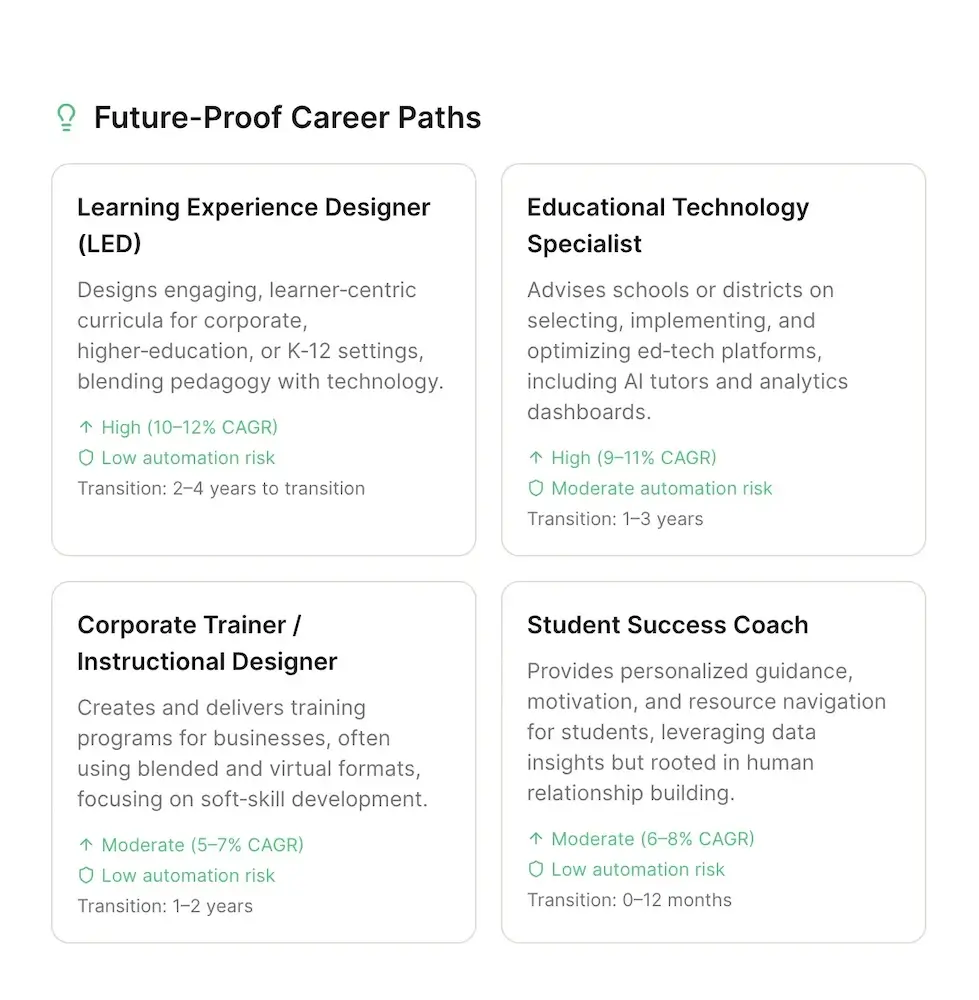Image resolution: width=979 pixels, height=1000 pixels.
Task: Select the Corporate Trainer / Instructional Designer heading
Action: pyautogui.click(x=207, y=643)
